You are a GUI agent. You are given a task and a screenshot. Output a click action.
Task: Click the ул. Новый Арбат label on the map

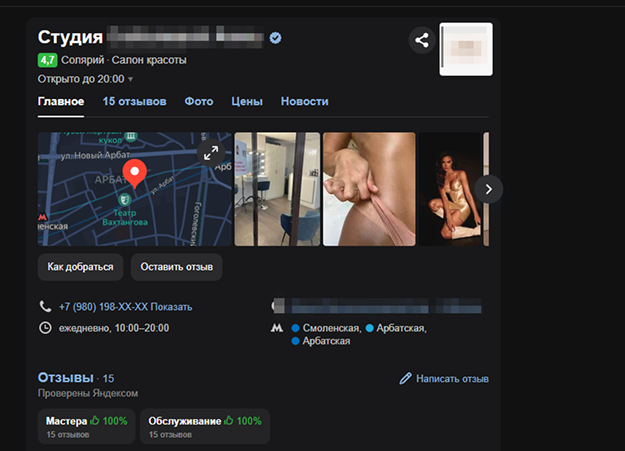point(95,155)
